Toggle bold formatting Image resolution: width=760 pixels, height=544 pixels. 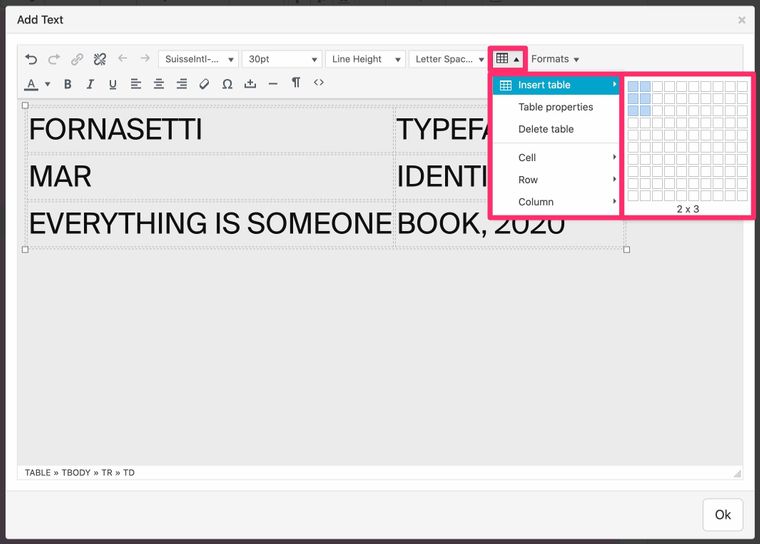pyautogui.click(x=68, y=84)
